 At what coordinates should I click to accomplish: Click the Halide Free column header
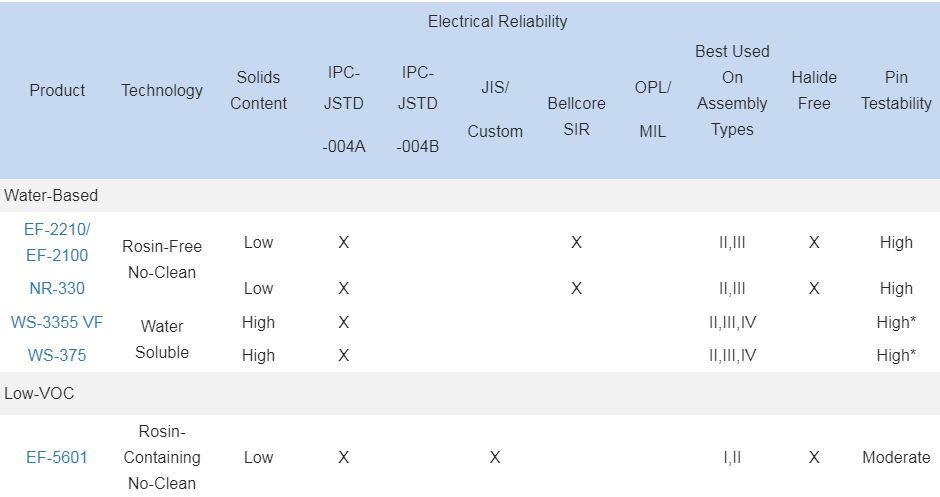pyautogui.click(x=814, y=90)
